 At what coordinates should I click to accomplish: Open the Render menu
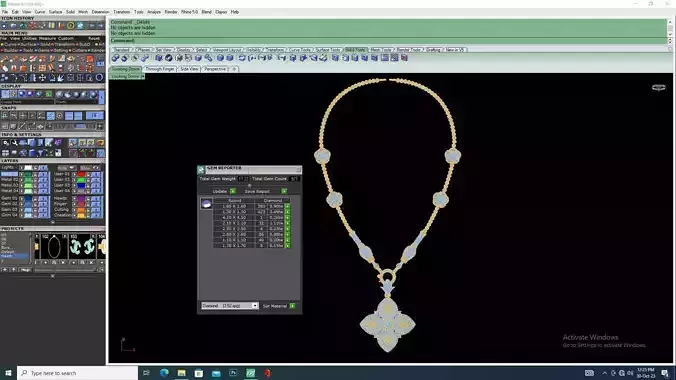171,12
